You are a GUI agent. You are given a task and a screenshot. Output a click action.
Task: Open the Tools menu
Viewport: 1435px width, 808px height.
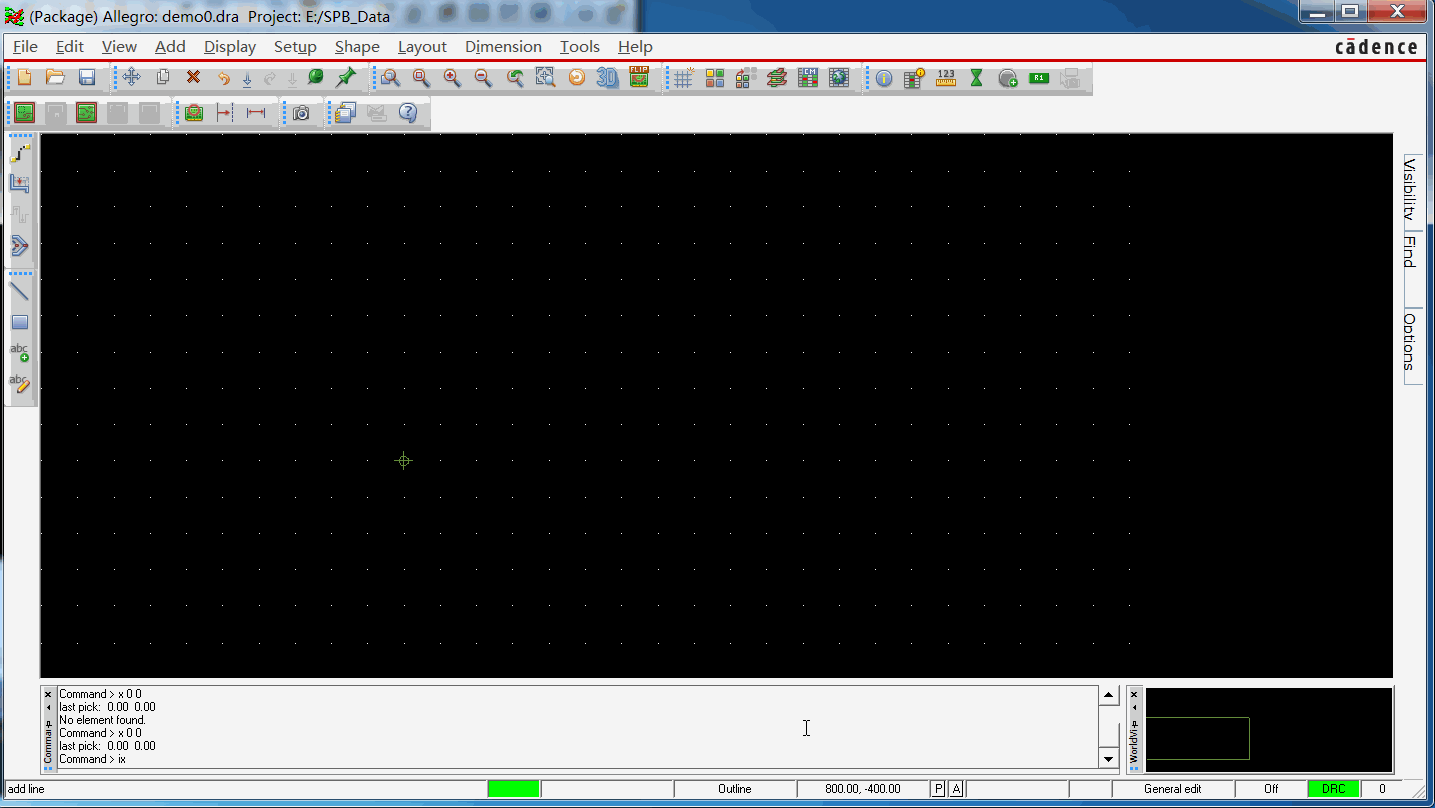pyautogui.click(x=580, y=47)
